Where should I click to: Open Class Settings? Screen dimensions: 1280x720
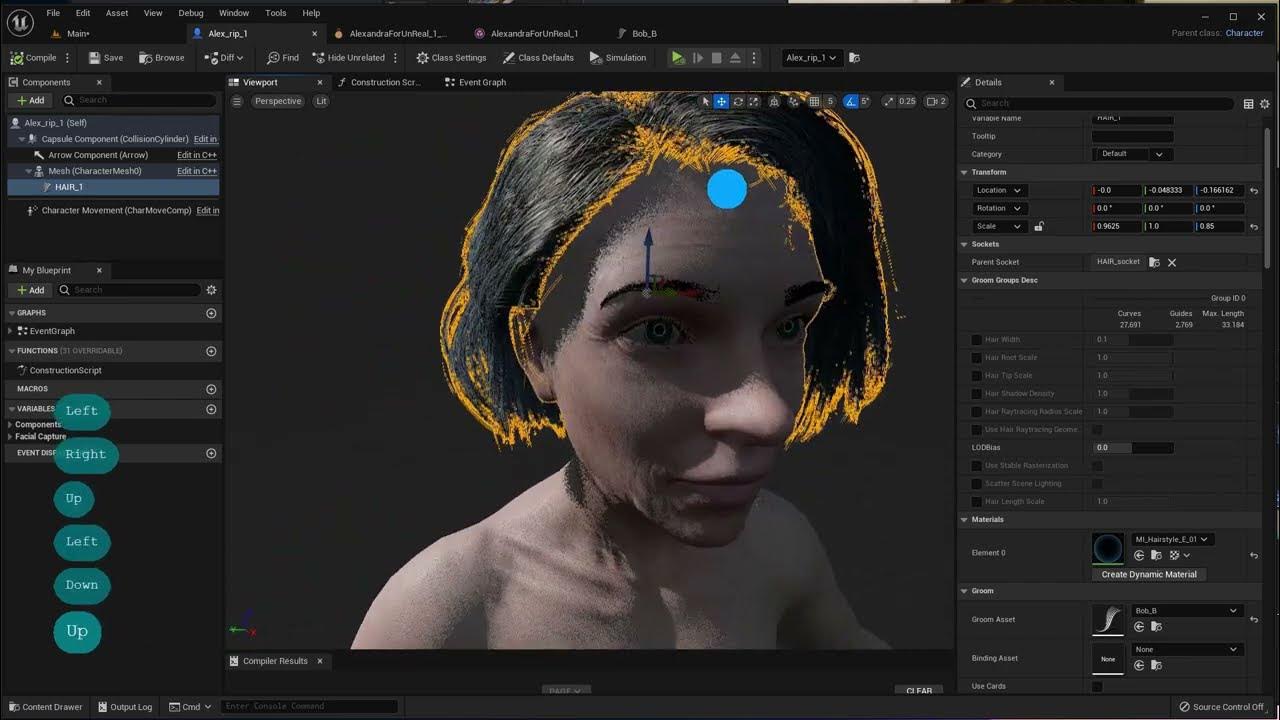(451, 58)
